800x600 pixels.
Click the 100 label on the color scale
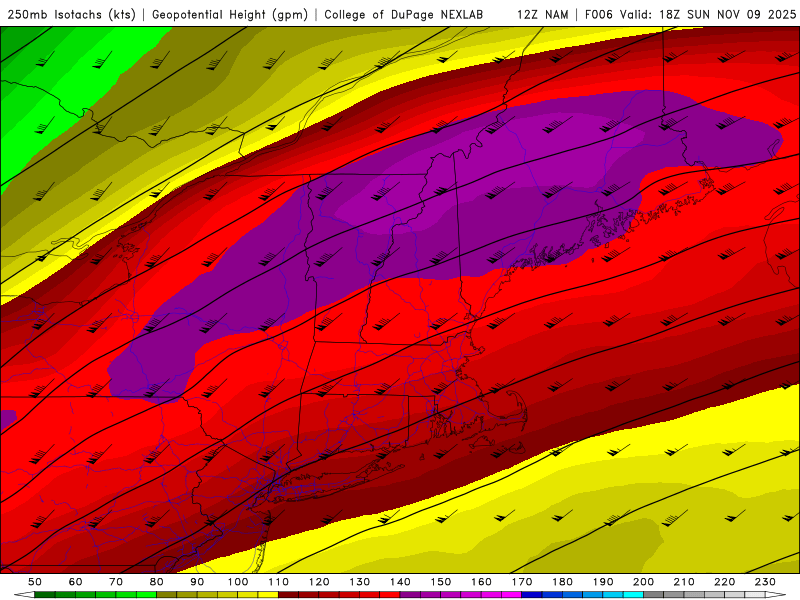click(238, 582)
